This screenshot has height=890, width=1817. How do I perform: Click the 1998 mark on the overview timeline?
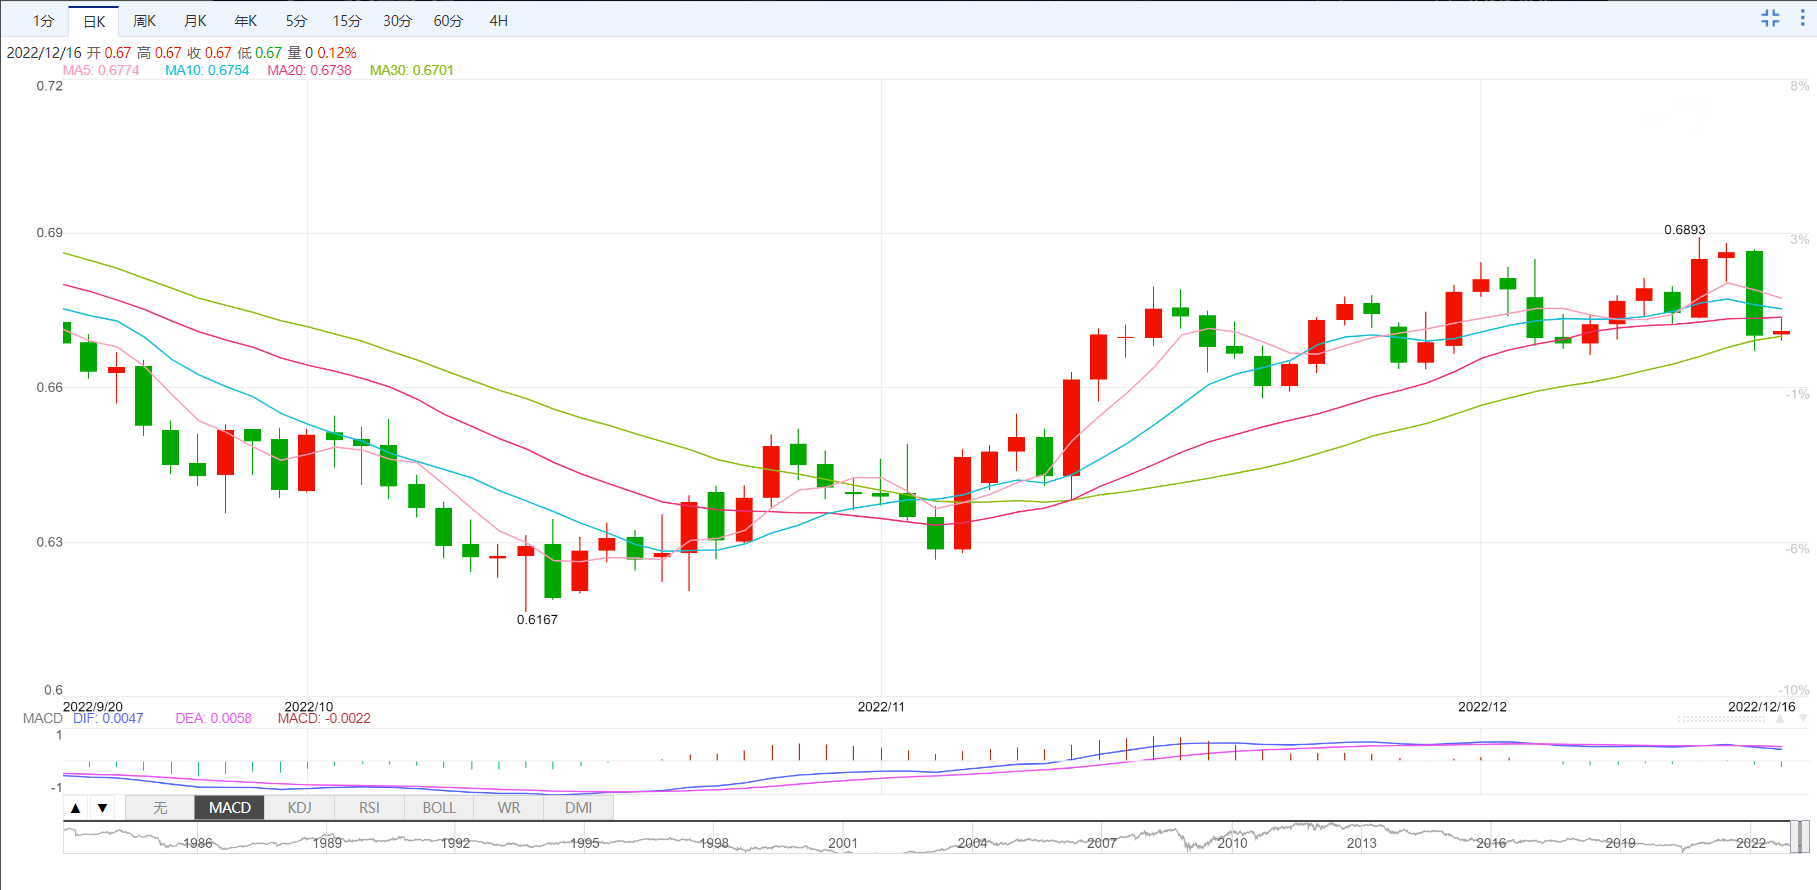pyautogui.click(x=714, y=843)
